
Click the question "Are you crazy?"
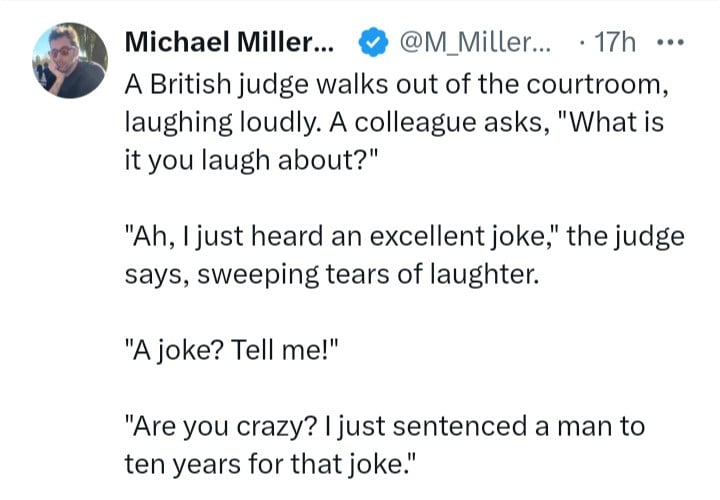pos(220,427)
